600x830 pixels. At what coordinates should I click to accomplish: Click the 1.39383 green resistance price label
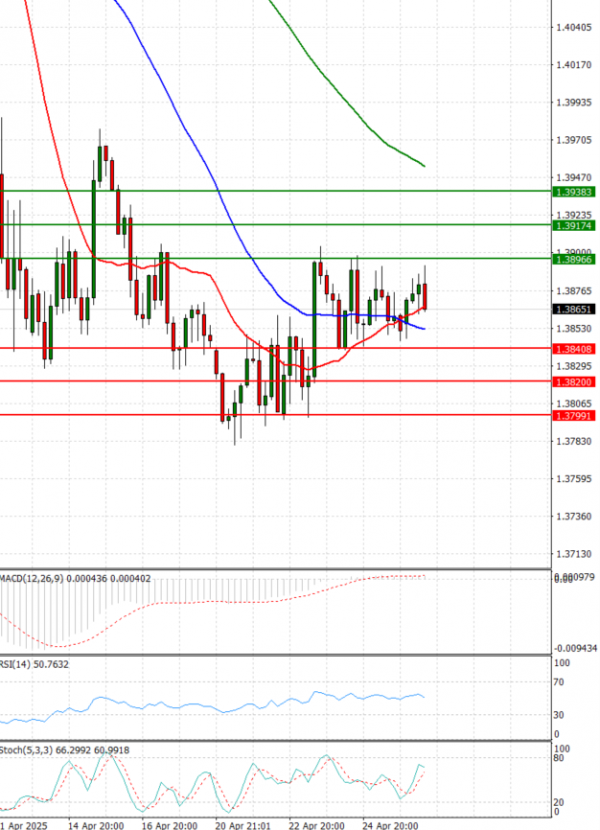(574, 190)
